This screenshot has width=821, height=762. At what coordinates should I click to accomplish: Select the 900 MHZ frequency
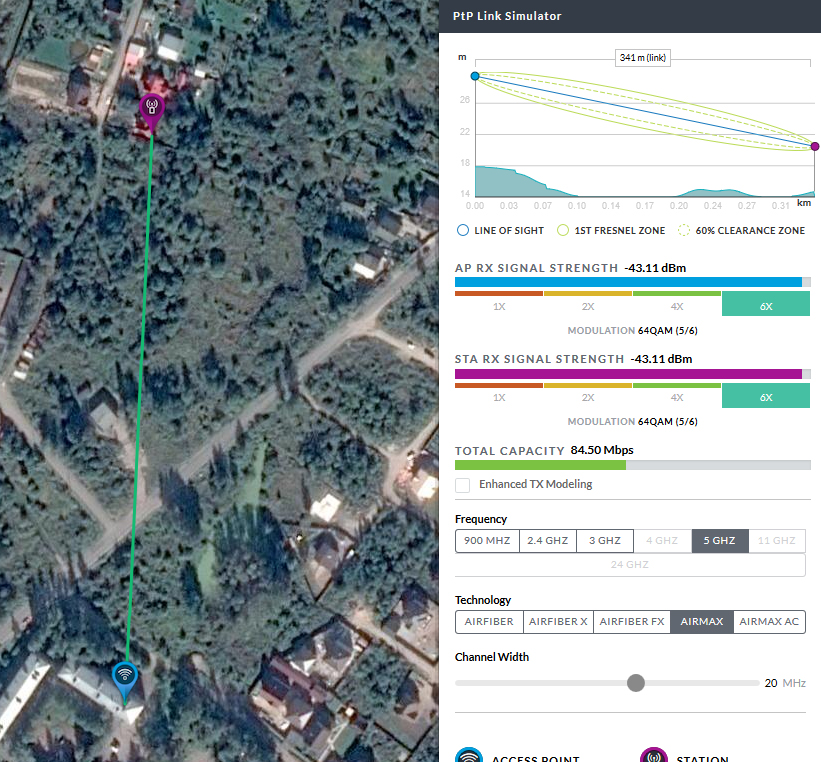pyautogui.click(x=487, y=540)
